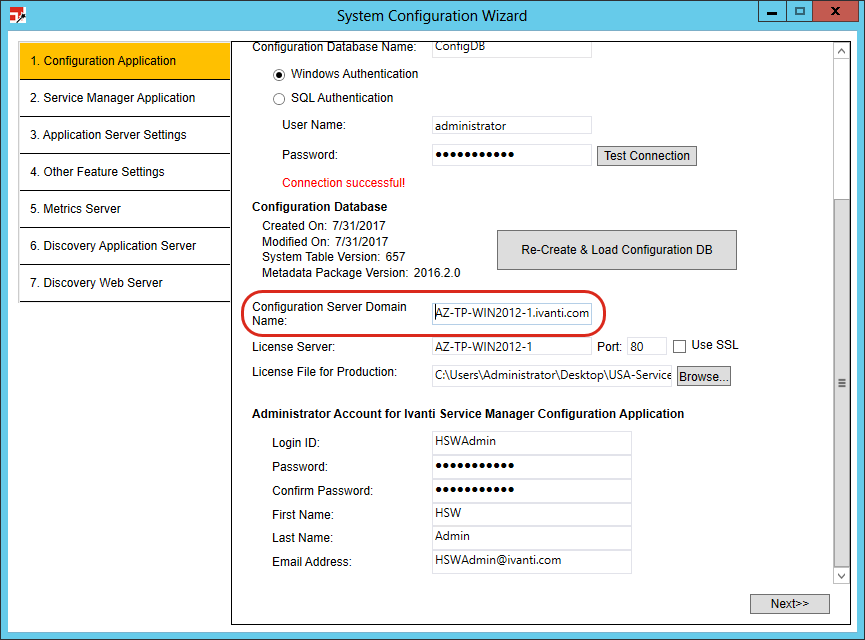The height and width of the screenshot is (640, 865).
Task: Maximize the System Configuration Wizard window
Action: pos(799,12)
